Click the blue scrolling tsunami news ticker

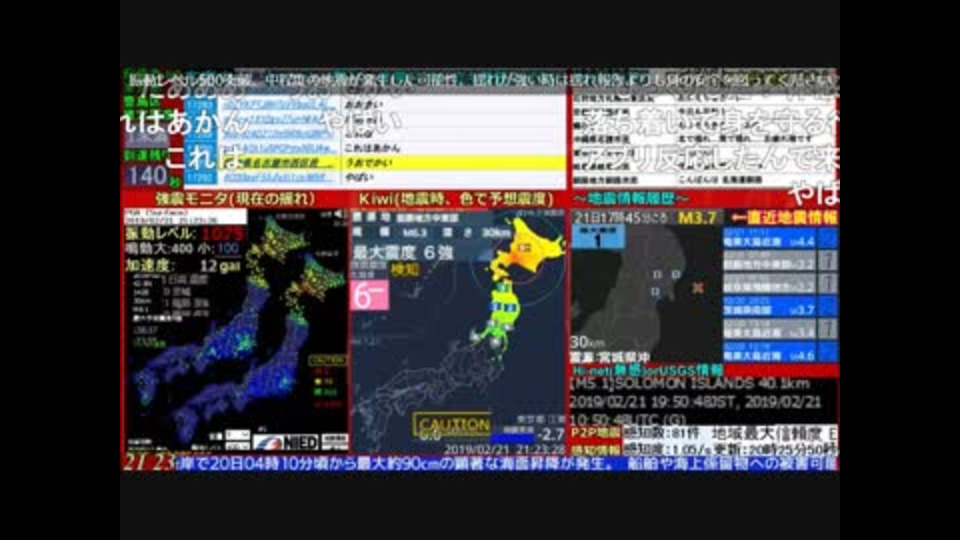pos(507,463)
